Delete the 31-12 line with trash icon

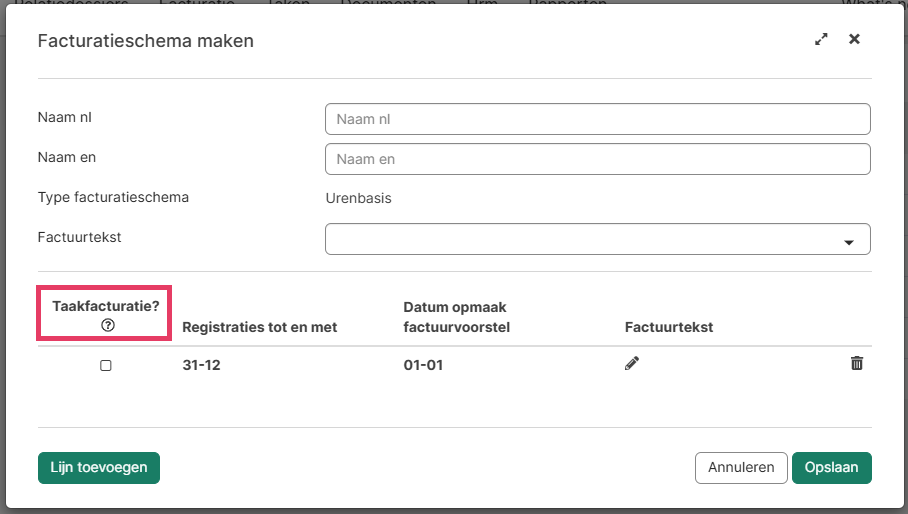click(x=857, y=364)
